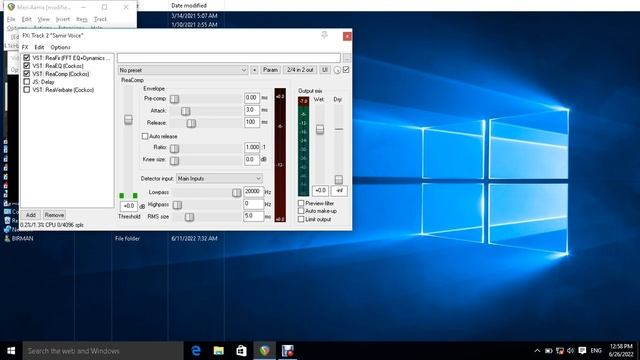The image size is (640, 360).
Task: Open the FX menu in FX window
Action: pos(25,47)
